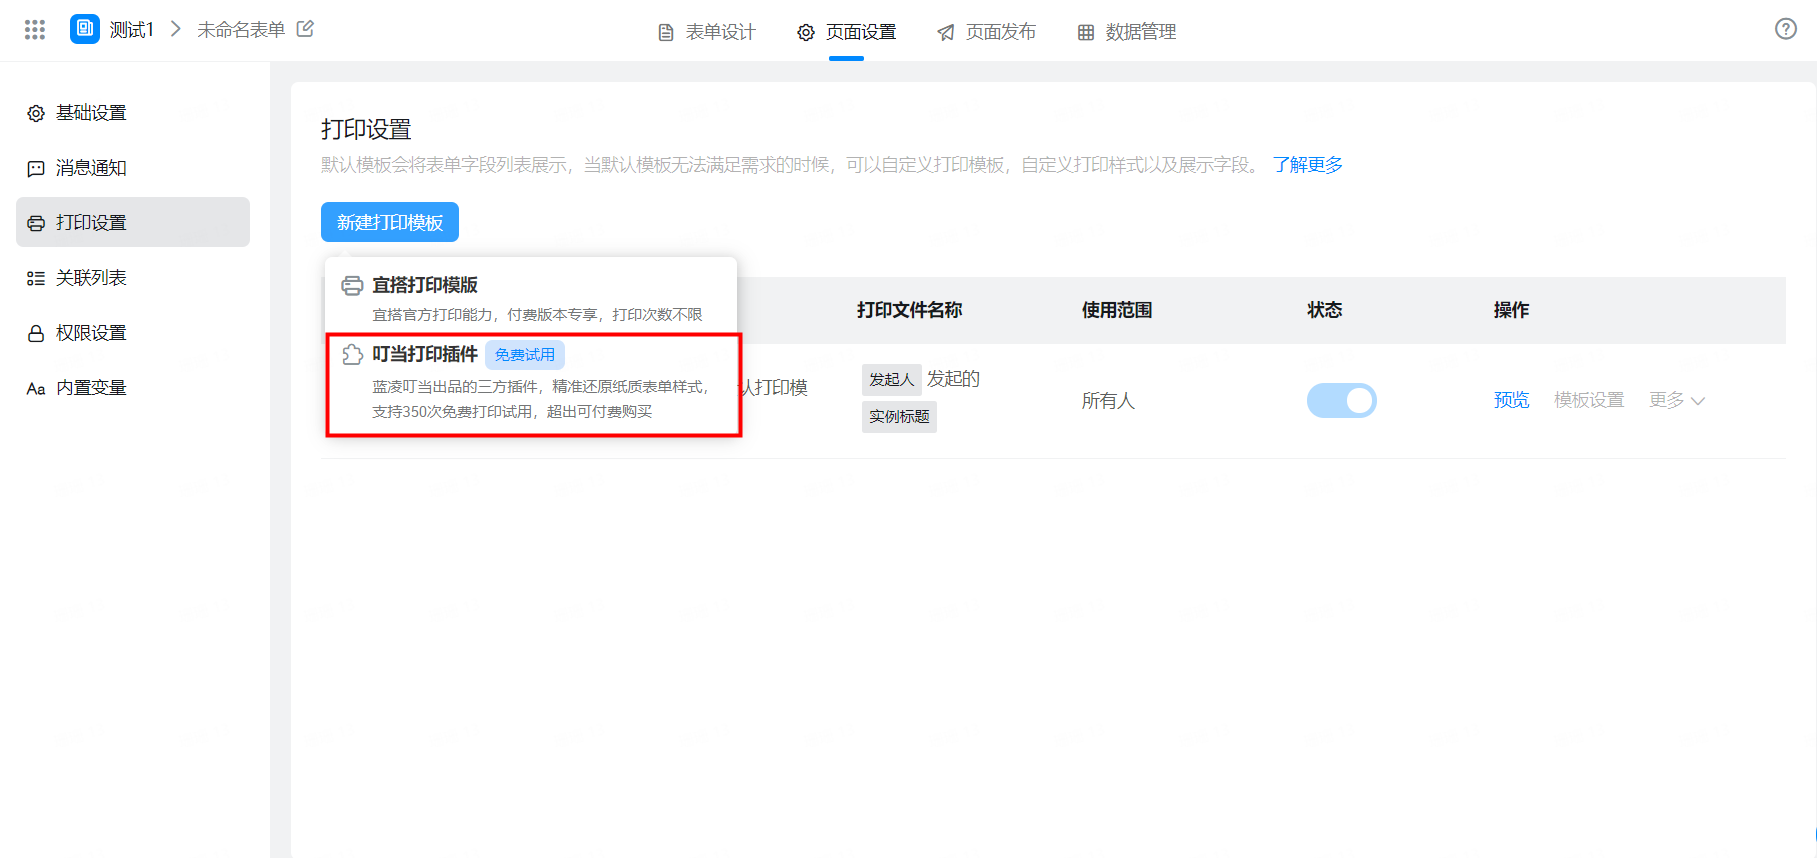The width and height of the screenshot is (1817, 858).
Task: Click the 免费试用 badge
Action: 525,355
